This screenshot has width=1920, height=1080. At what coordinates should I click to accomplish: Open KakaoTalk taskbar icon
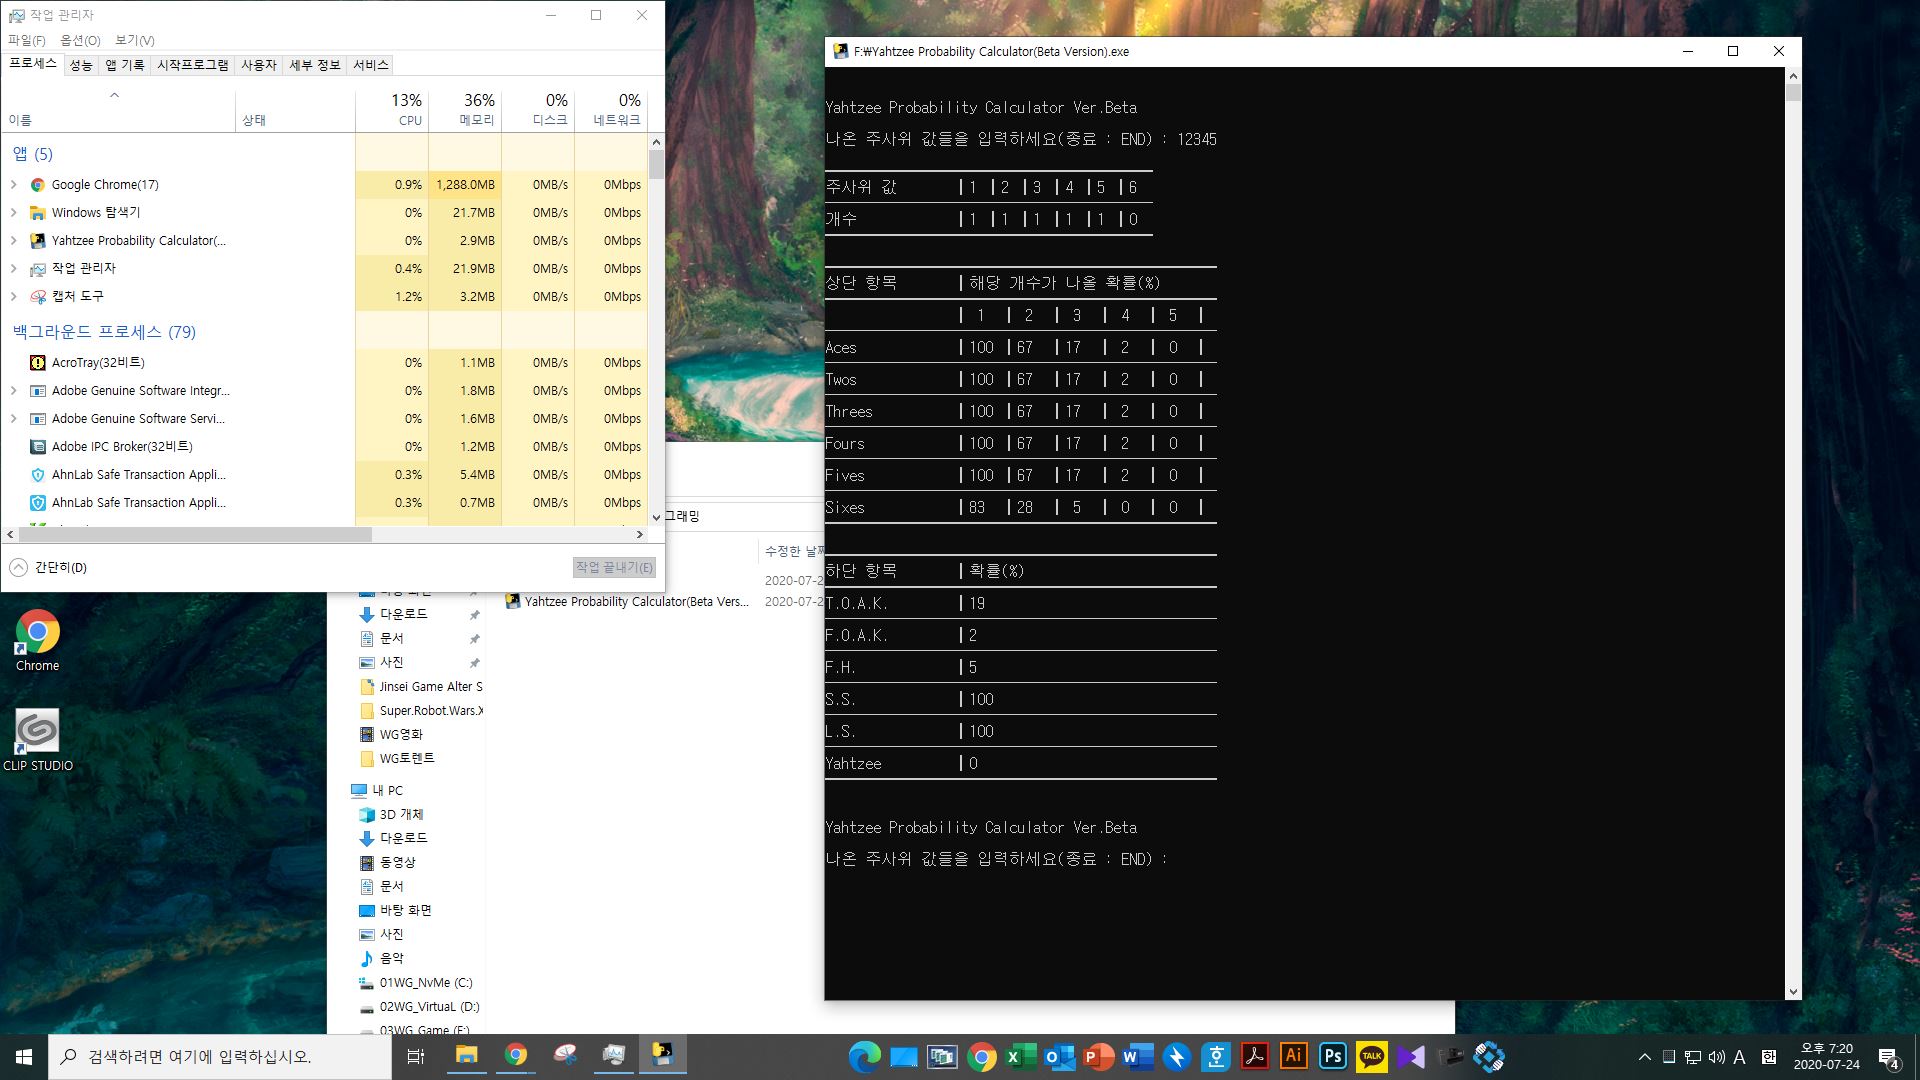pos(1371,1056)
